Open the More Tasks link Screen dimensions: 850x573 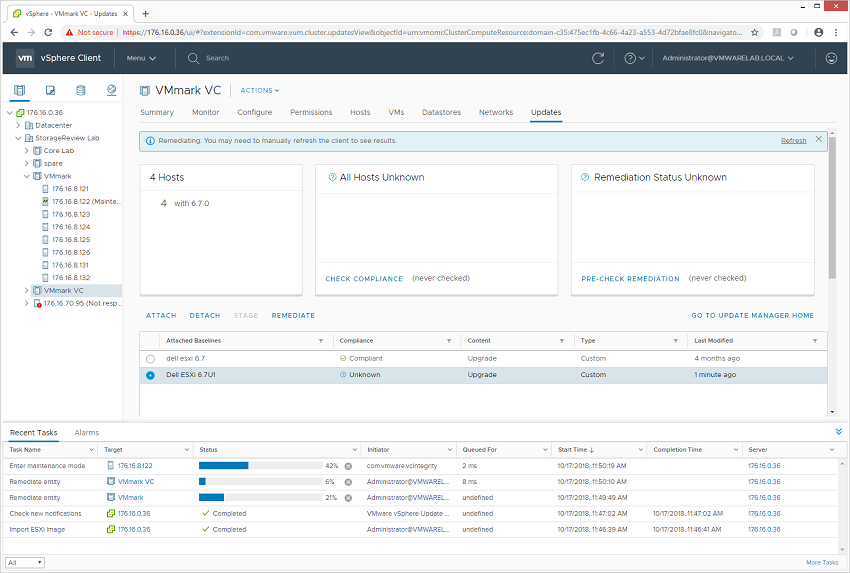tap(822, 563)
